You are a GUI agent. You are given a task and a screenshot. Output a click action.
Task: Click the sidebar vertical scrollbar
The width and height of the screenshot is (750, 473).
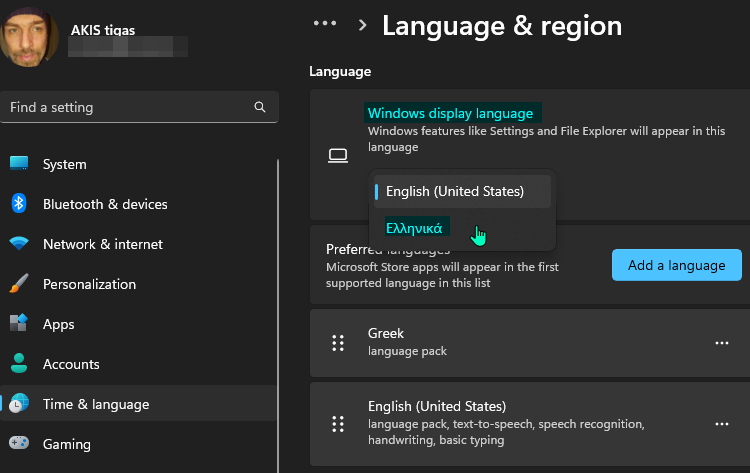tap(278, 316)
